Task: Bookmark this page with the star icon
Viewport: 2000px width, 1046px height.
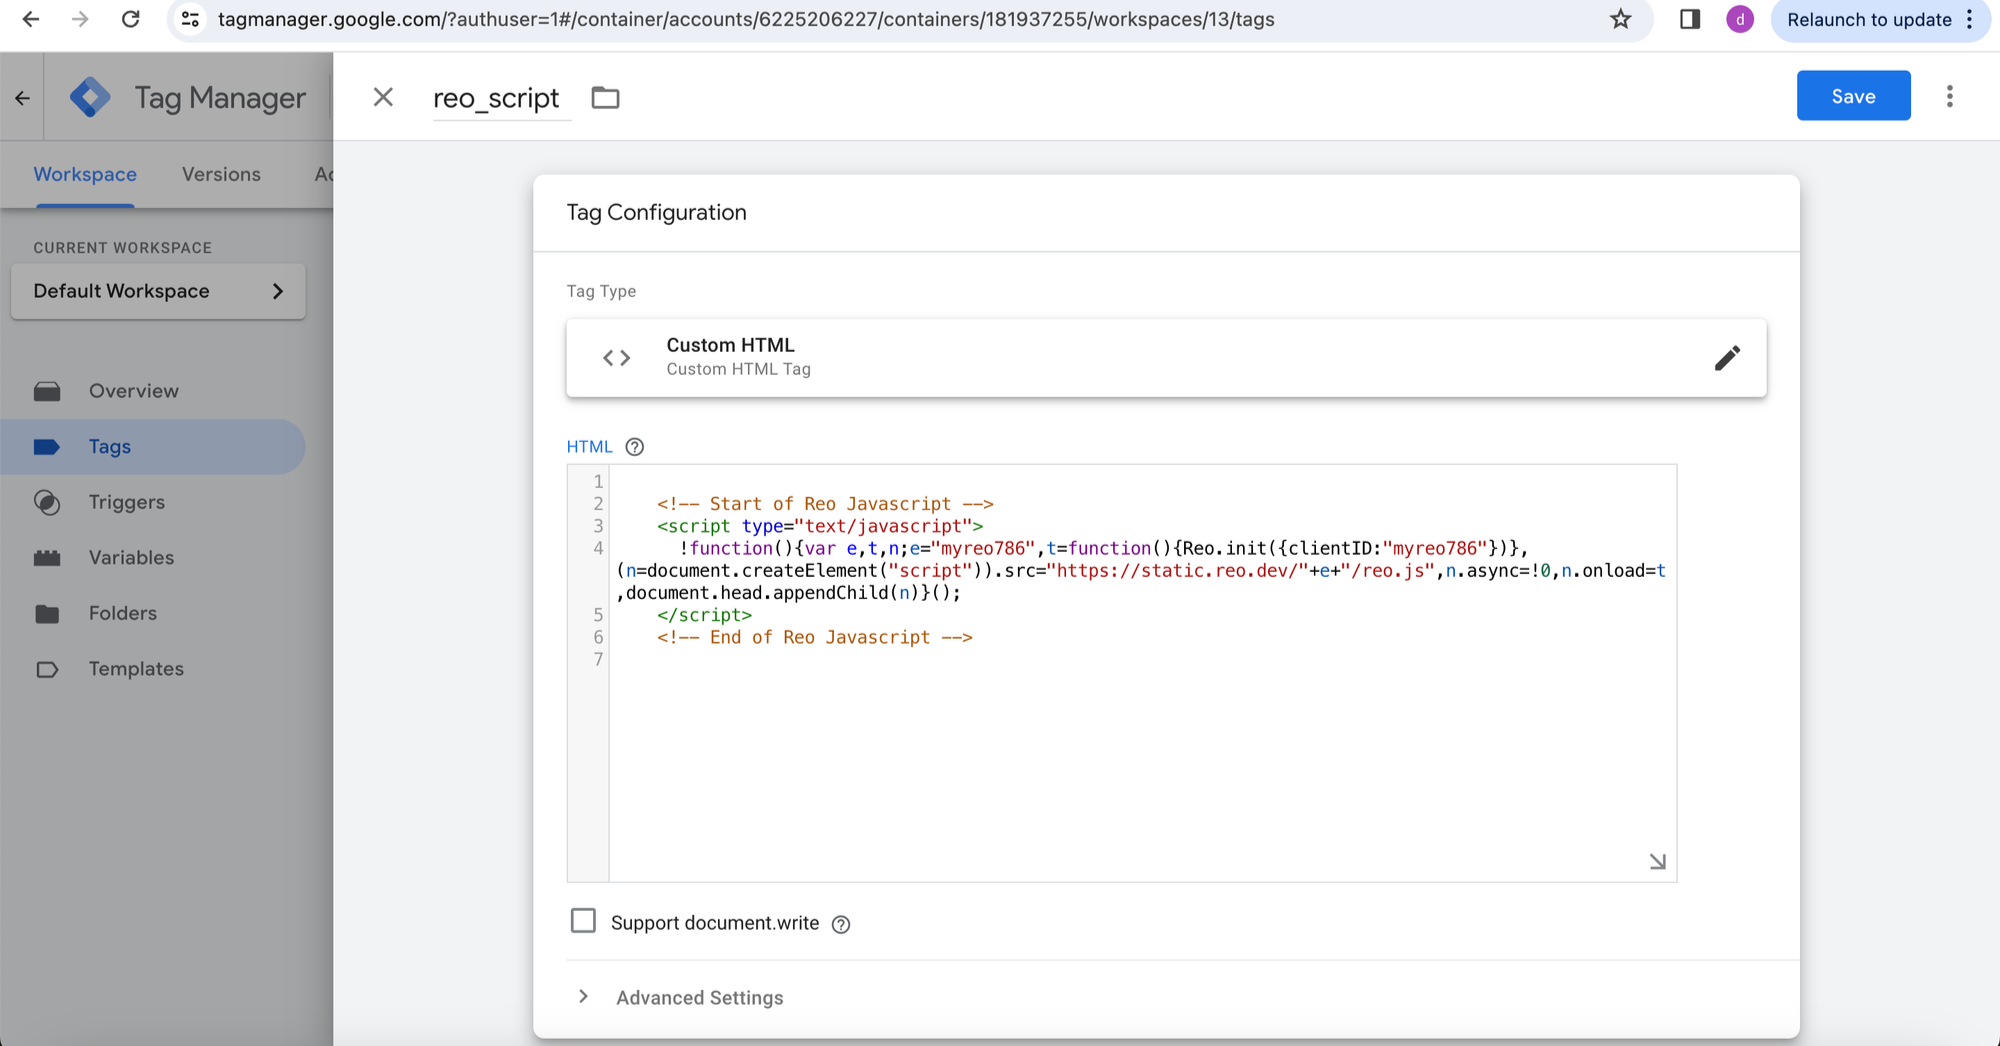Action: point(1620,19)
